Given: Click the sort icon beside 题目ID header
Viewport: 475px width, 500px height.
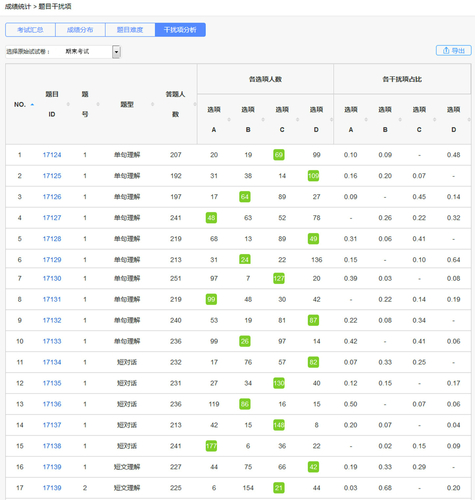Looking at the screenshot, I should (68, 104).
